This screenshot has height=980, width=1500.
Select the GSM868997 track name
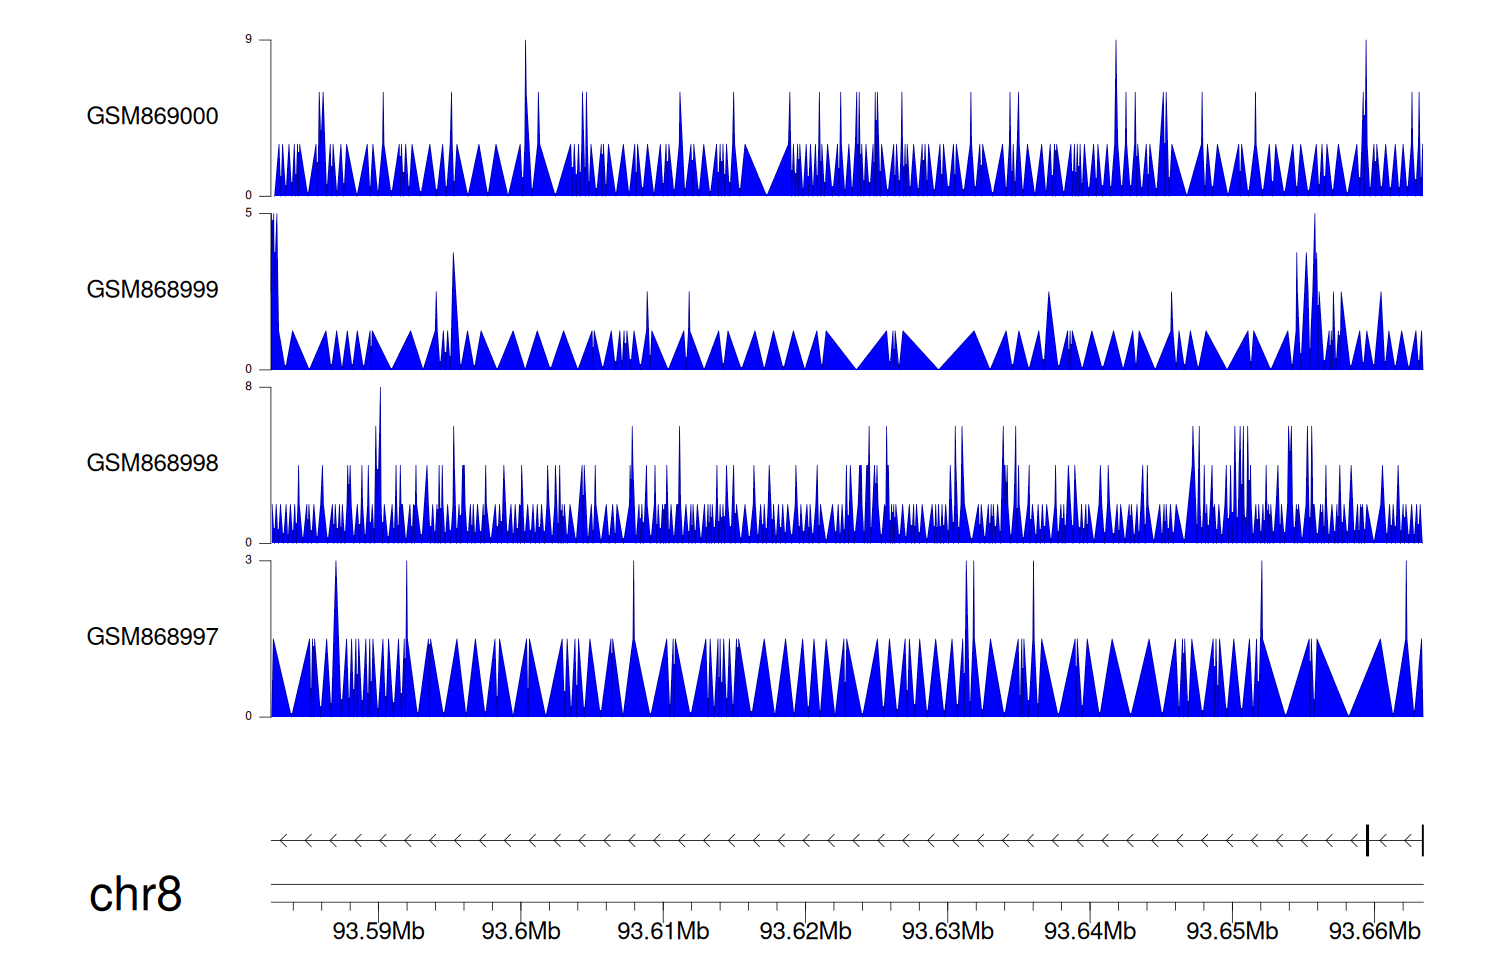click(x=152, y=637)
